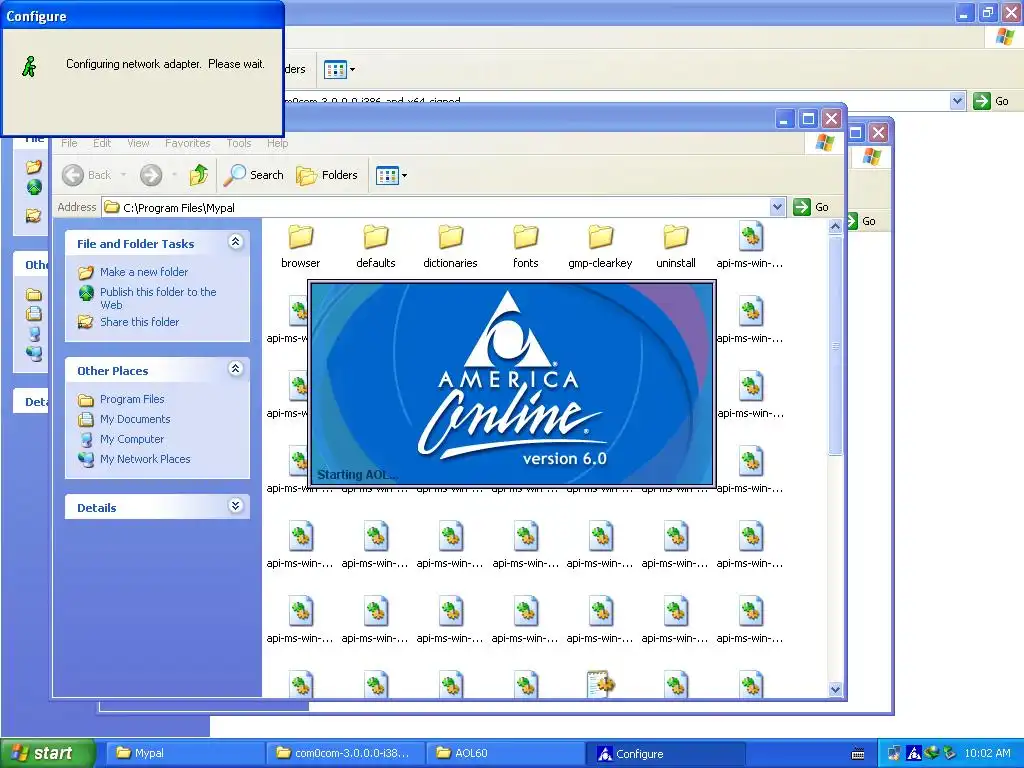Click scroll down arrow in Mypal file list
Image resolution: width=1024 pixels, height=768 pixels.
835,690
